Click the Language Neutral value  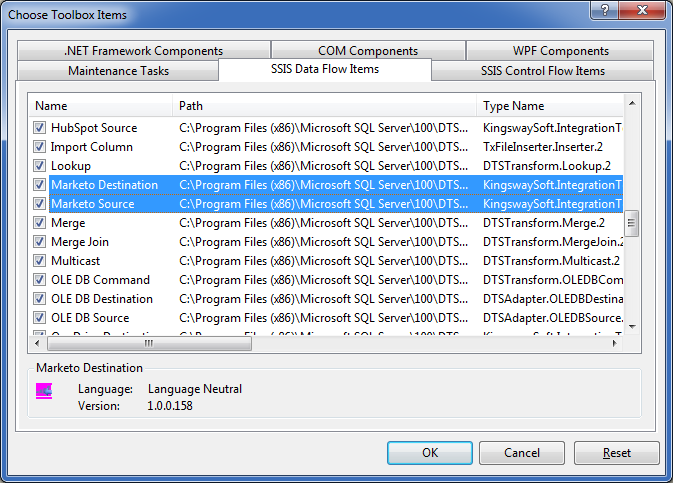(195, 389)
